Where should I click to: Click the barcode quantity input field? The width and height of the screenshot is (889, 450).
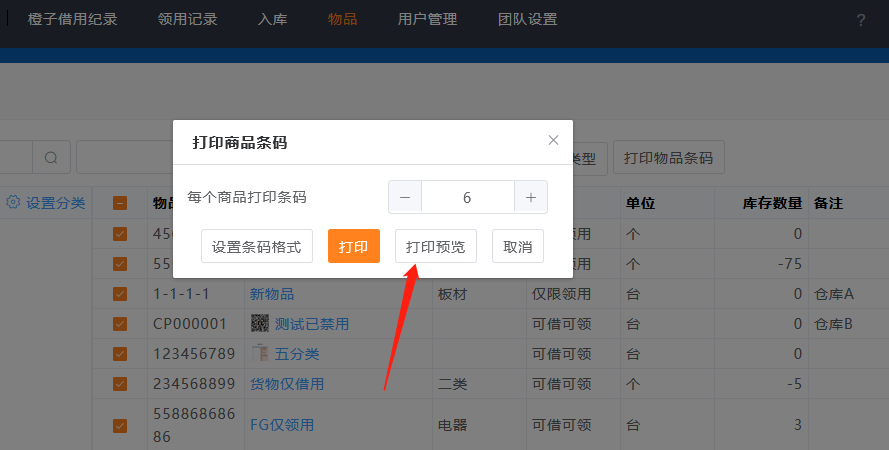(467, 197)
